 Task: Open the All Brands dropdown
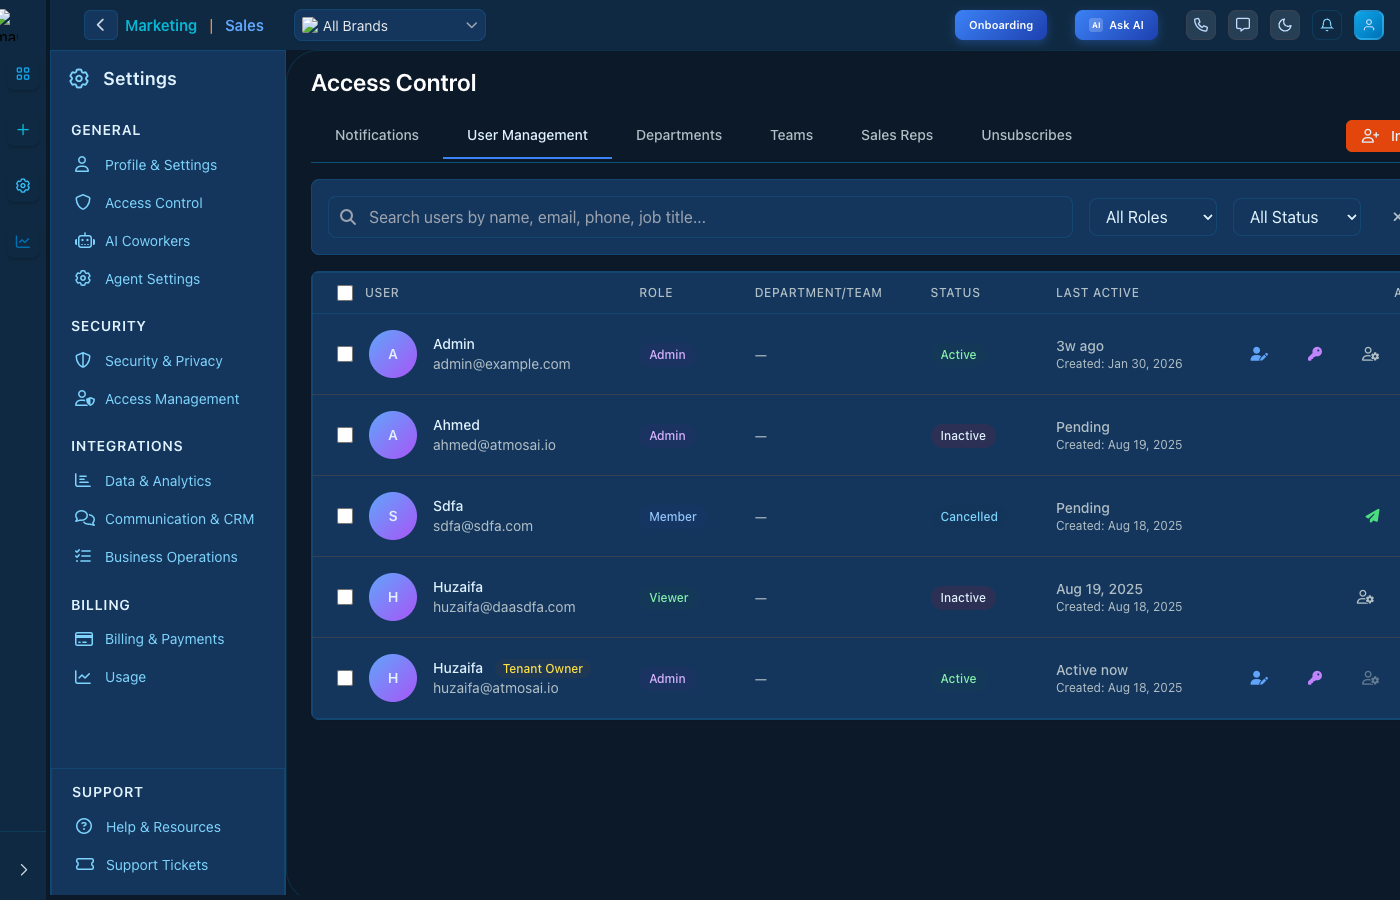click(x=390, y=25)
